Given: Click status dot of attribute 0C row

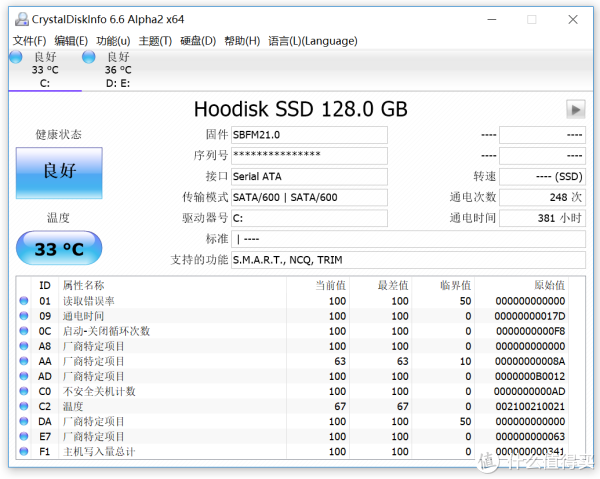Looking at the screenshot, I should point(24,331).
